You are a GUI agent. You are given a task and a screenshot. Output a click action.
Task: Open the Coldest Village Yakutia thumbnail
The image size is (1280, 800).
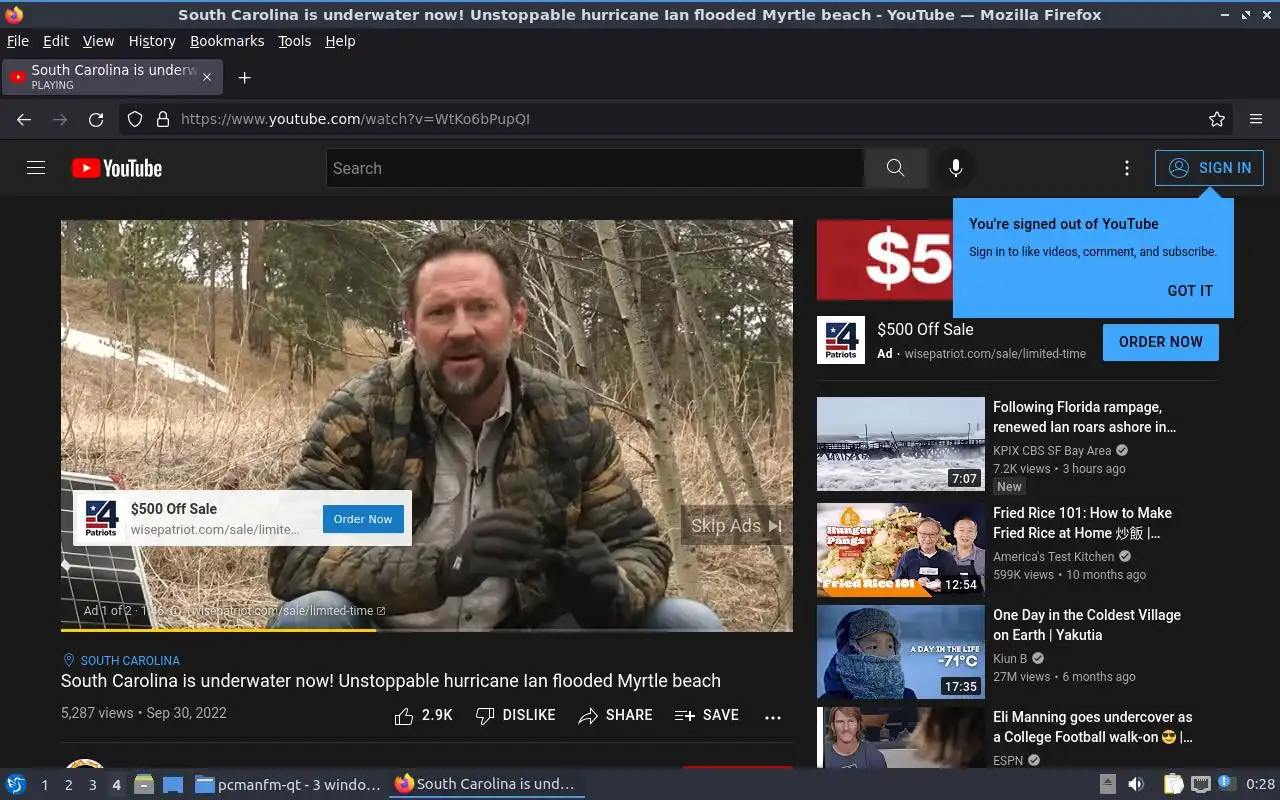click(x=901, y=652)
